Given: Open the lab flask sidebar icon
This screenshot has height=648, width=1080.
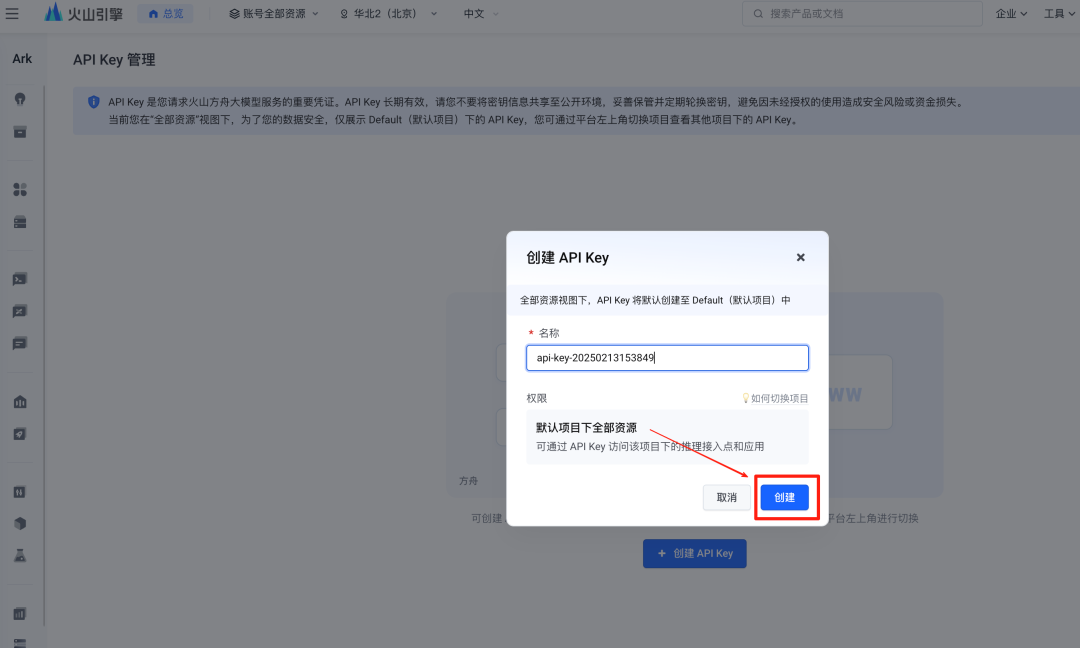Looking at the screenshot, I should [x=20, y=556].
